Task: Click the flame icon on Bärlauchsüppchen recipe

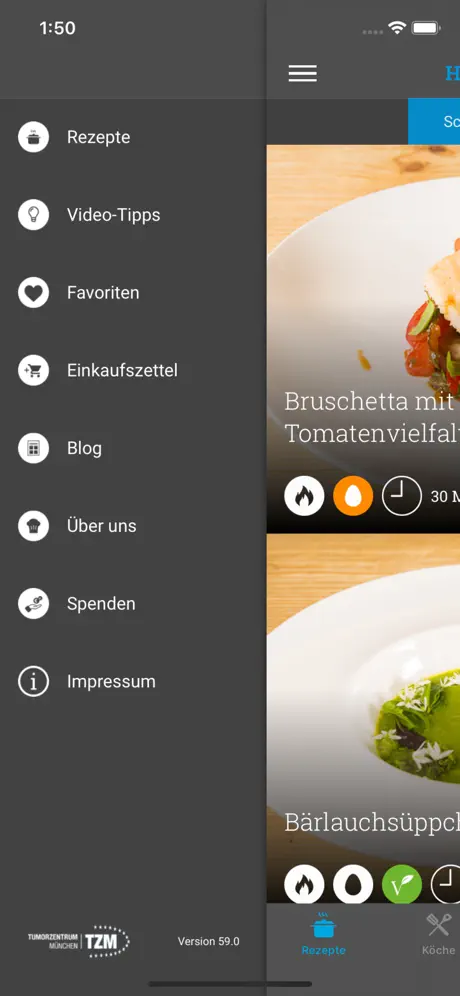Action: coord(304,884)
